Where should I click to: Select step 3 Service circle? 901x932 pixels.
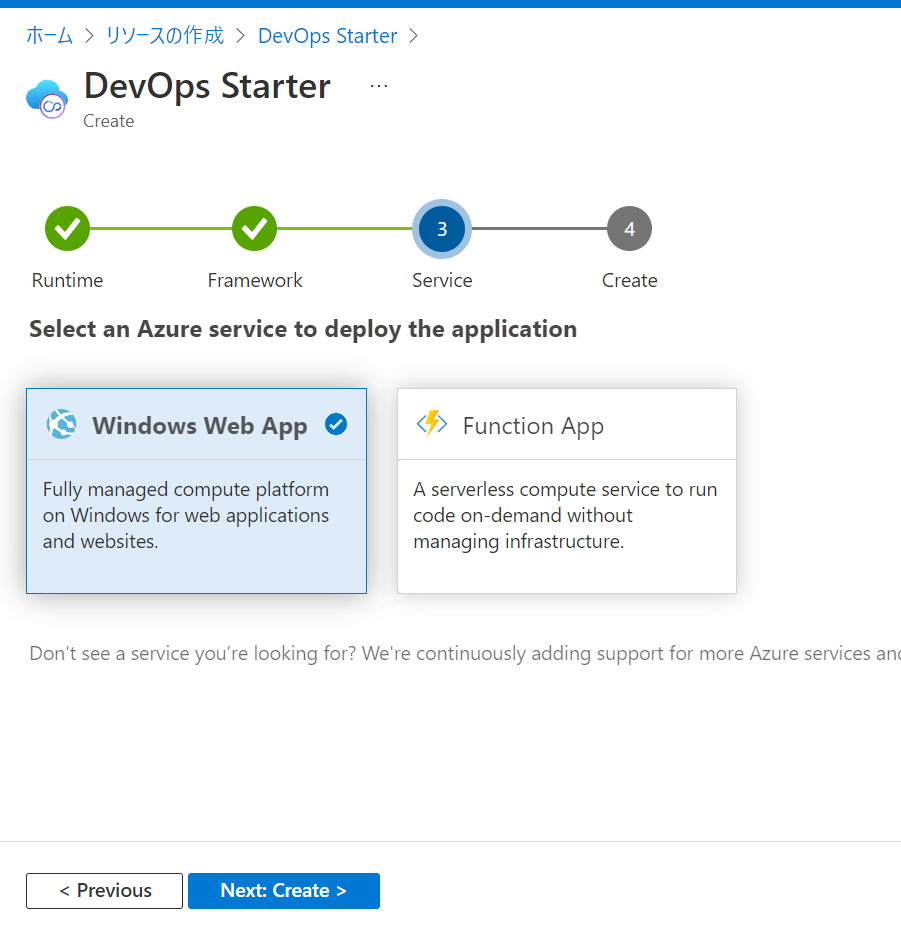[442, 229]
